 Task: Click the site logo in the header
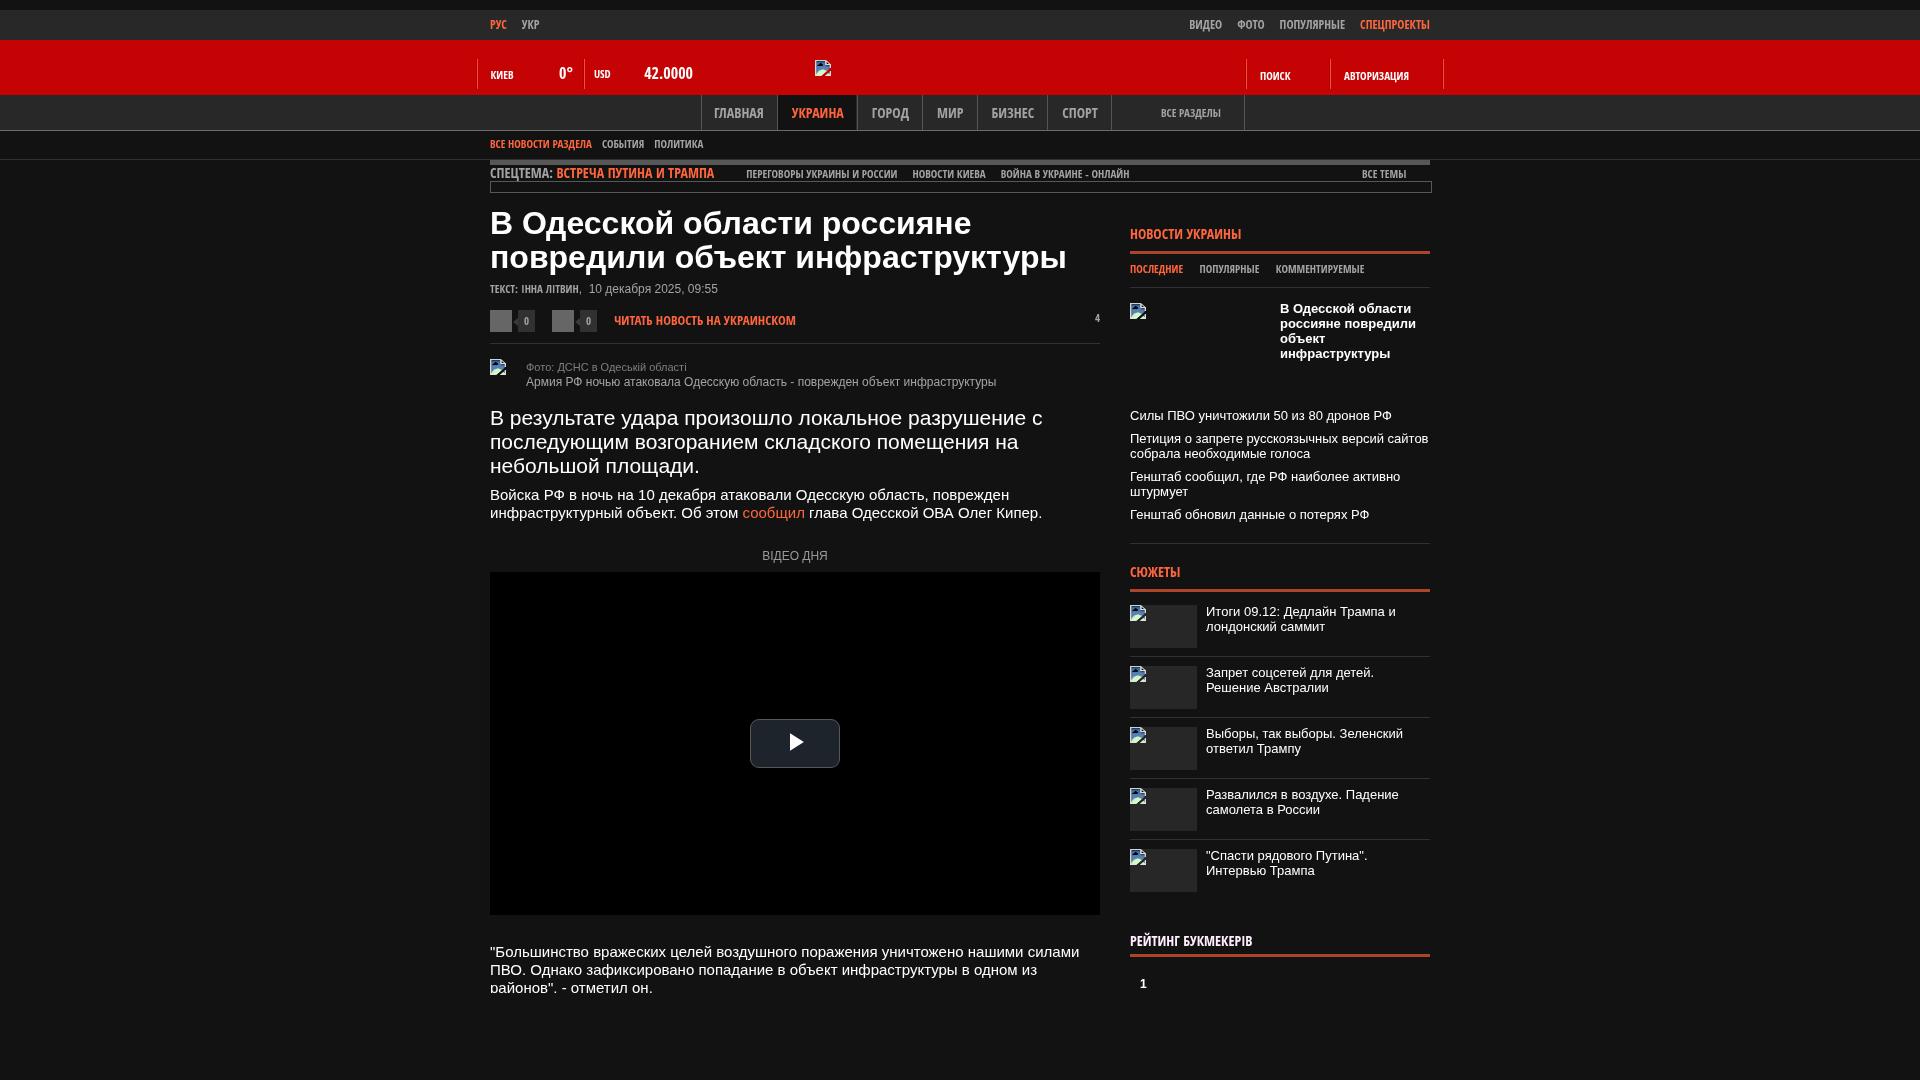point(823,68)
